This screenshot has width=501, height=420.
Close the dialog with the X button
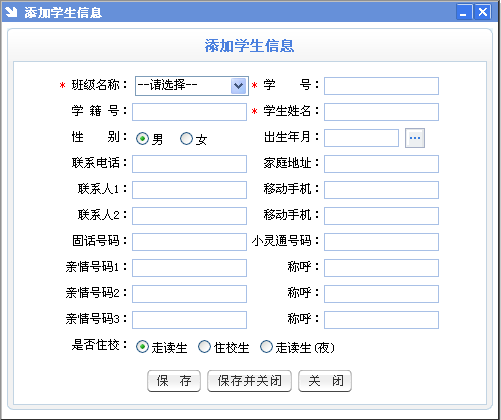click(482, 12)
